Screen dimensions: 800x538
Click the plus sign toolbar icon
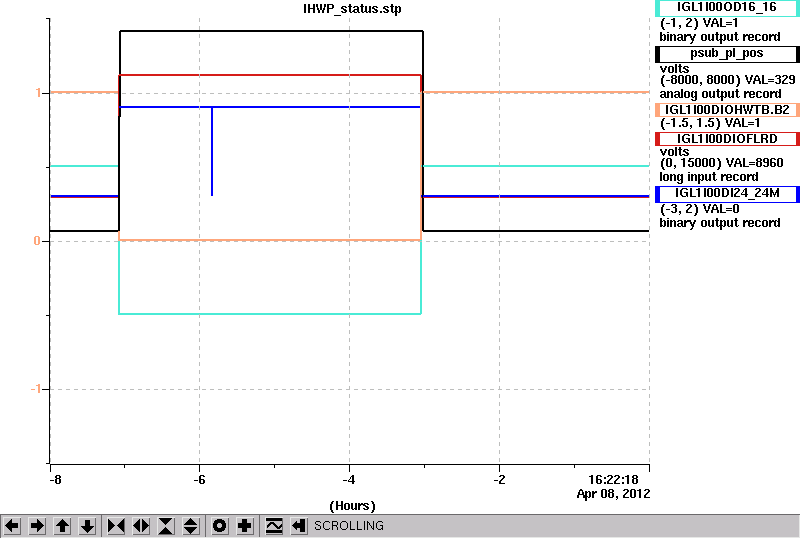(245, 526)
